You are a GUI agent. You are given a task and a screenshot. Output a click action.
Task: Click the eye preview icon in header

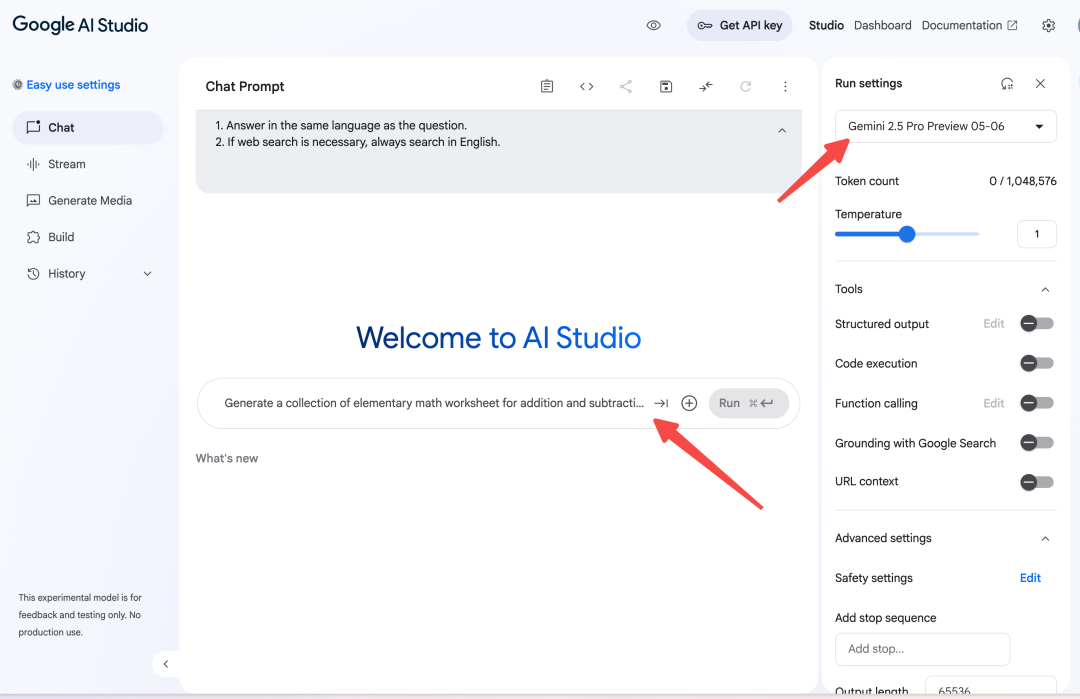click(654, 25)
